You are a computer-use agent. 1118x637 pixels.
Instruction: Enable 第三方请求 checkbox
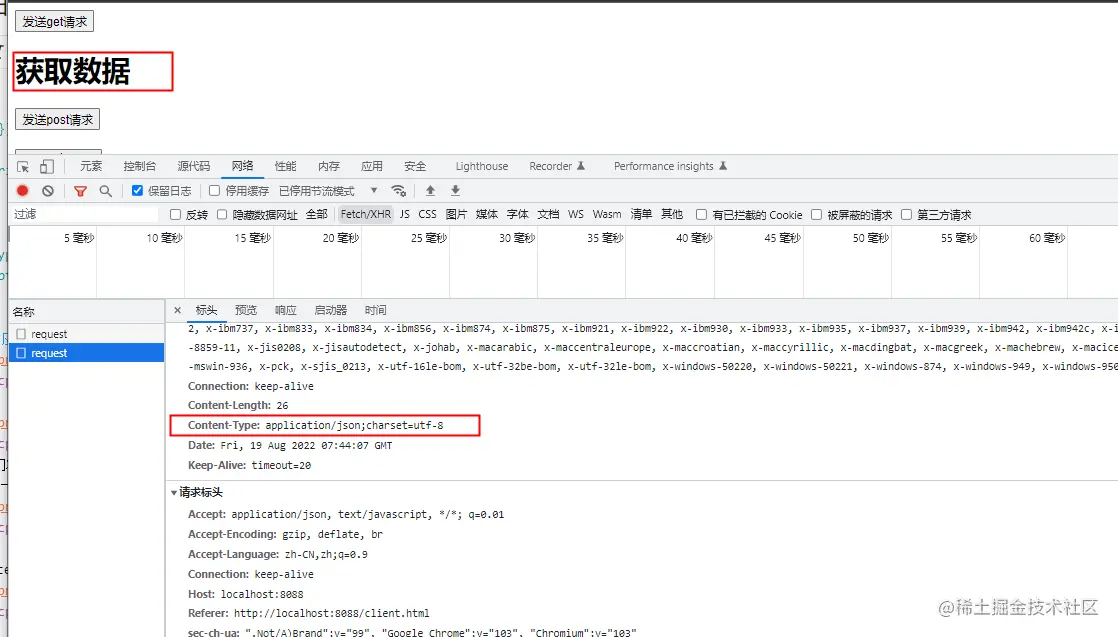pos(906,215)
